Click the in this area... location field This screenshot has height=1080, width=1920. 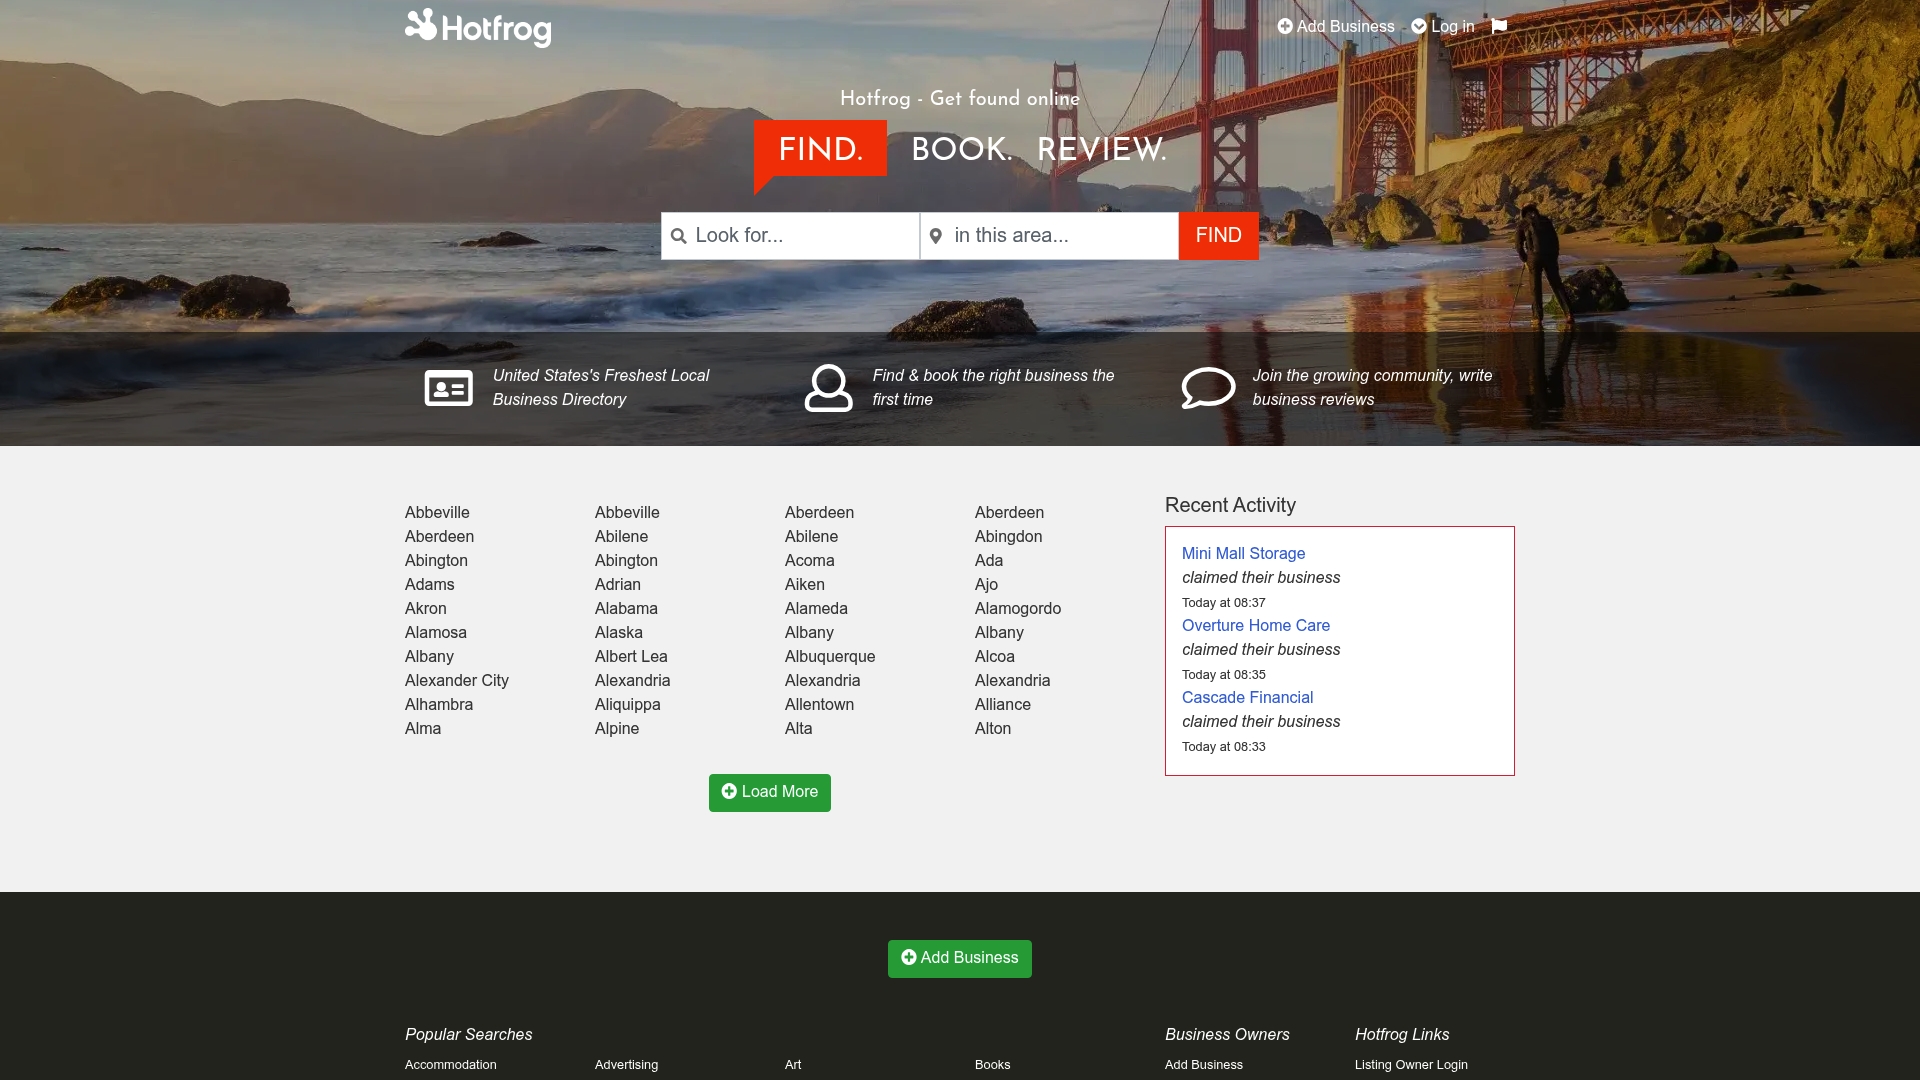point(1050,235)
